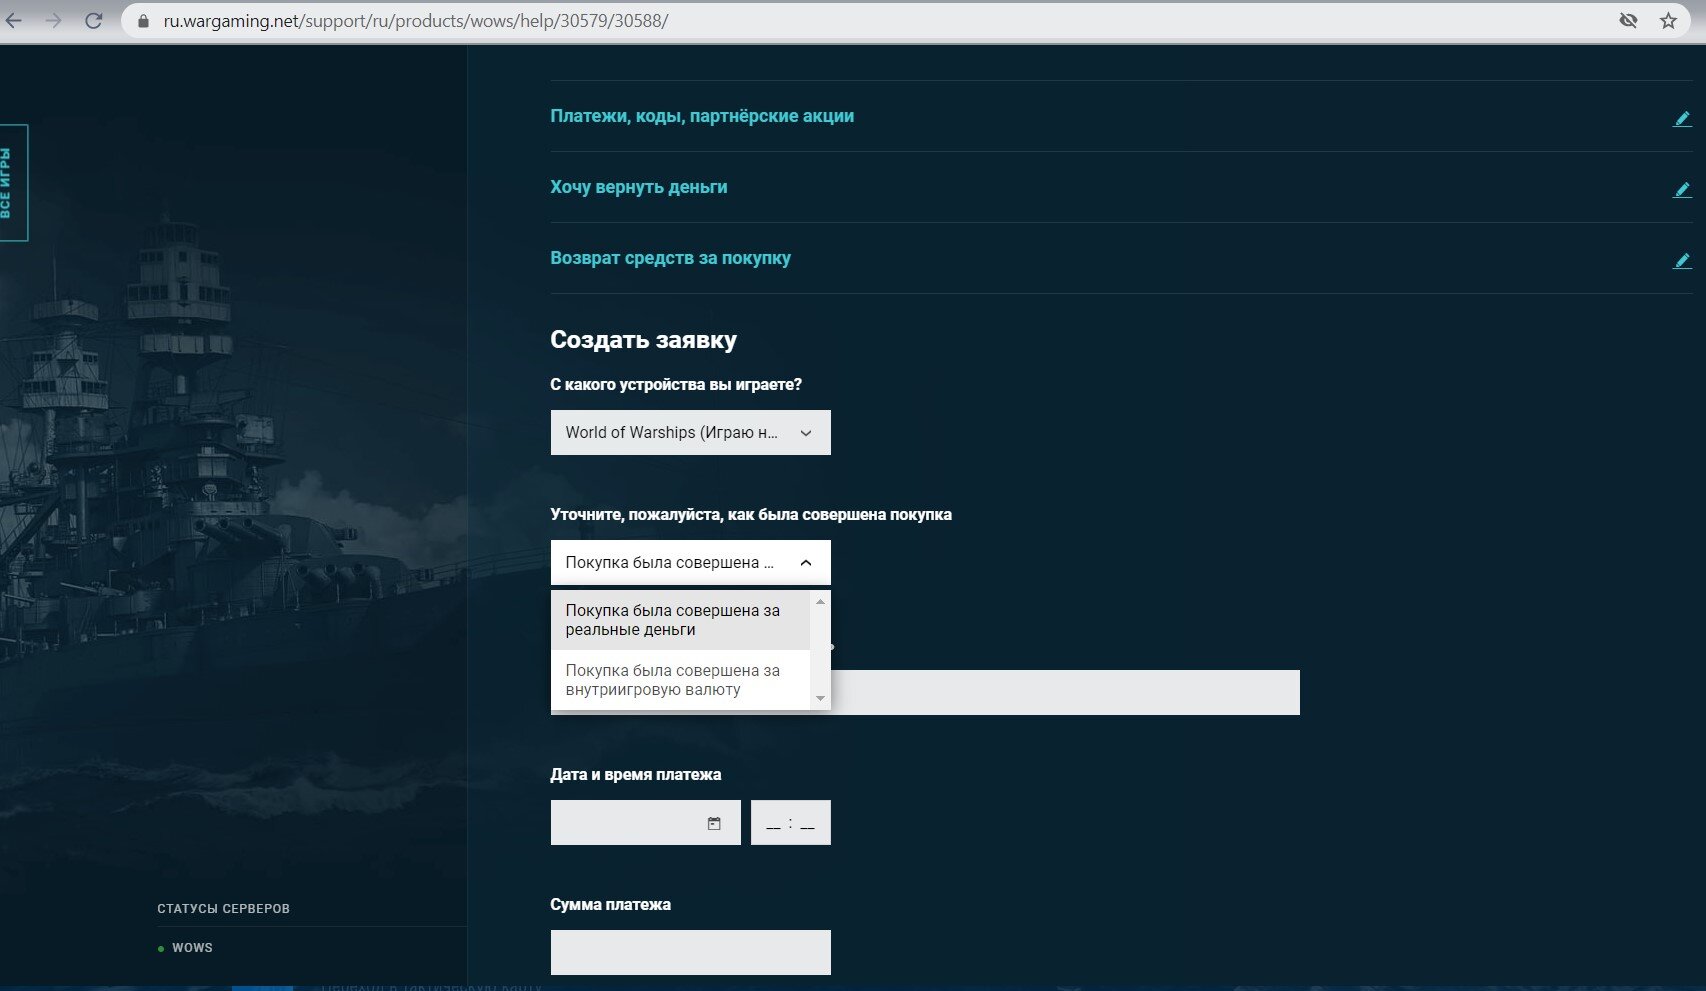The image size is (1706, 991).
Task: Click the dropdown list scrollbar down arrow
Action: point(821,698)
